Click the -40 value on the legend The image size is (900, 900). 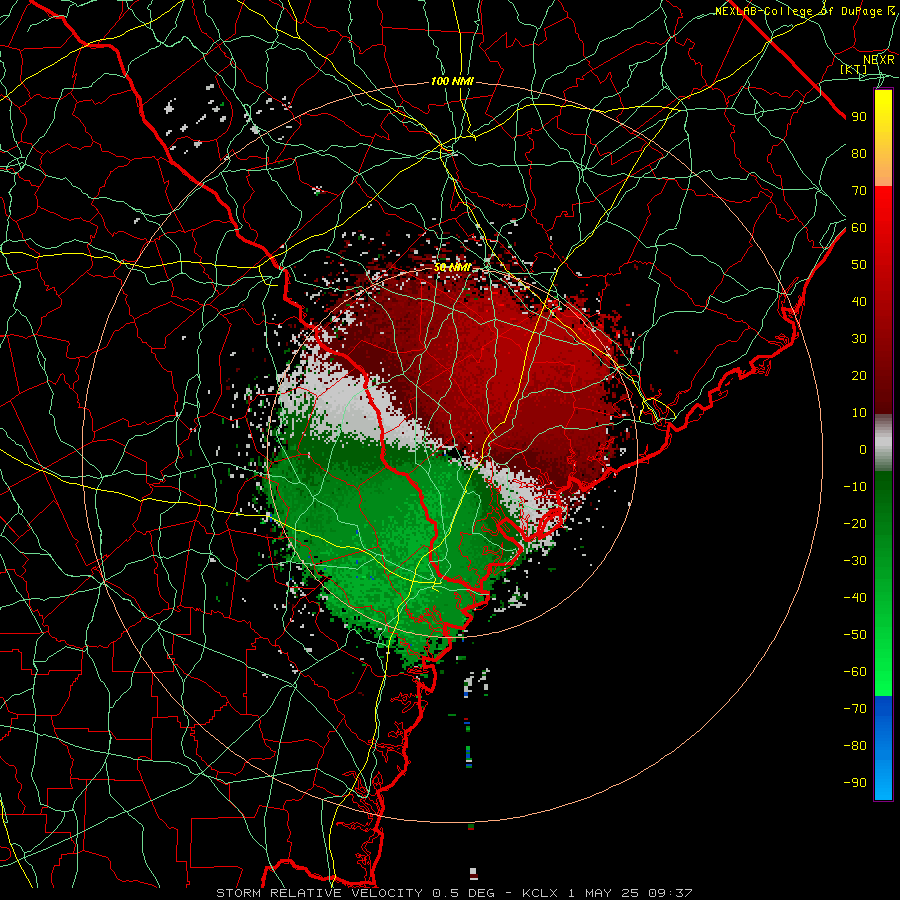(855, 598)
